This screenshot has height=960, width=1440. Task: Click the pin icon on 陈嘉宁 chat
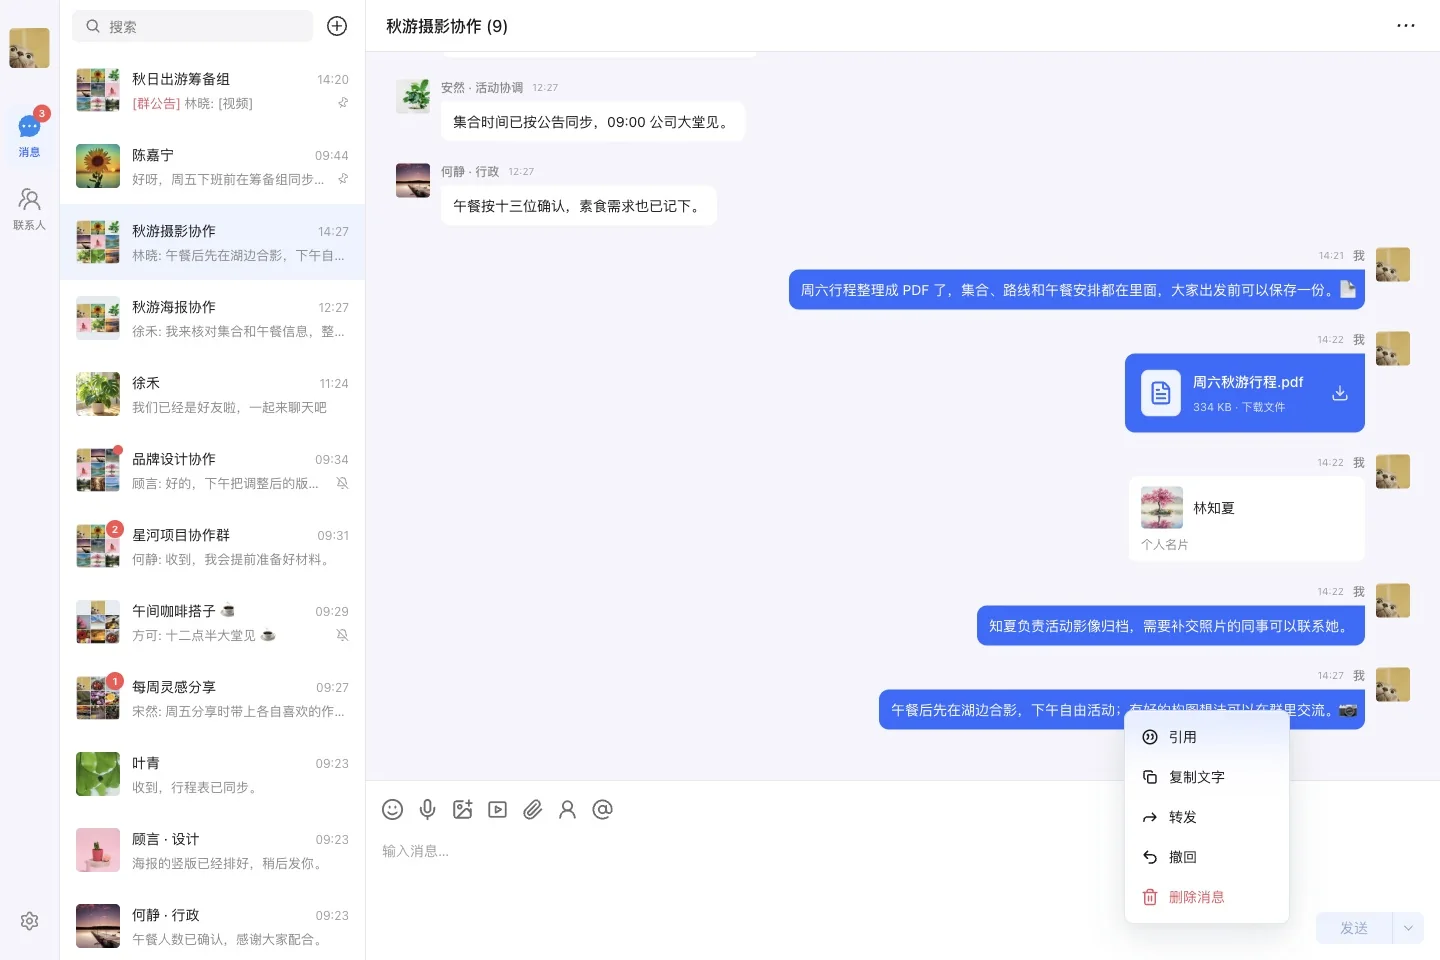point(342,179)
